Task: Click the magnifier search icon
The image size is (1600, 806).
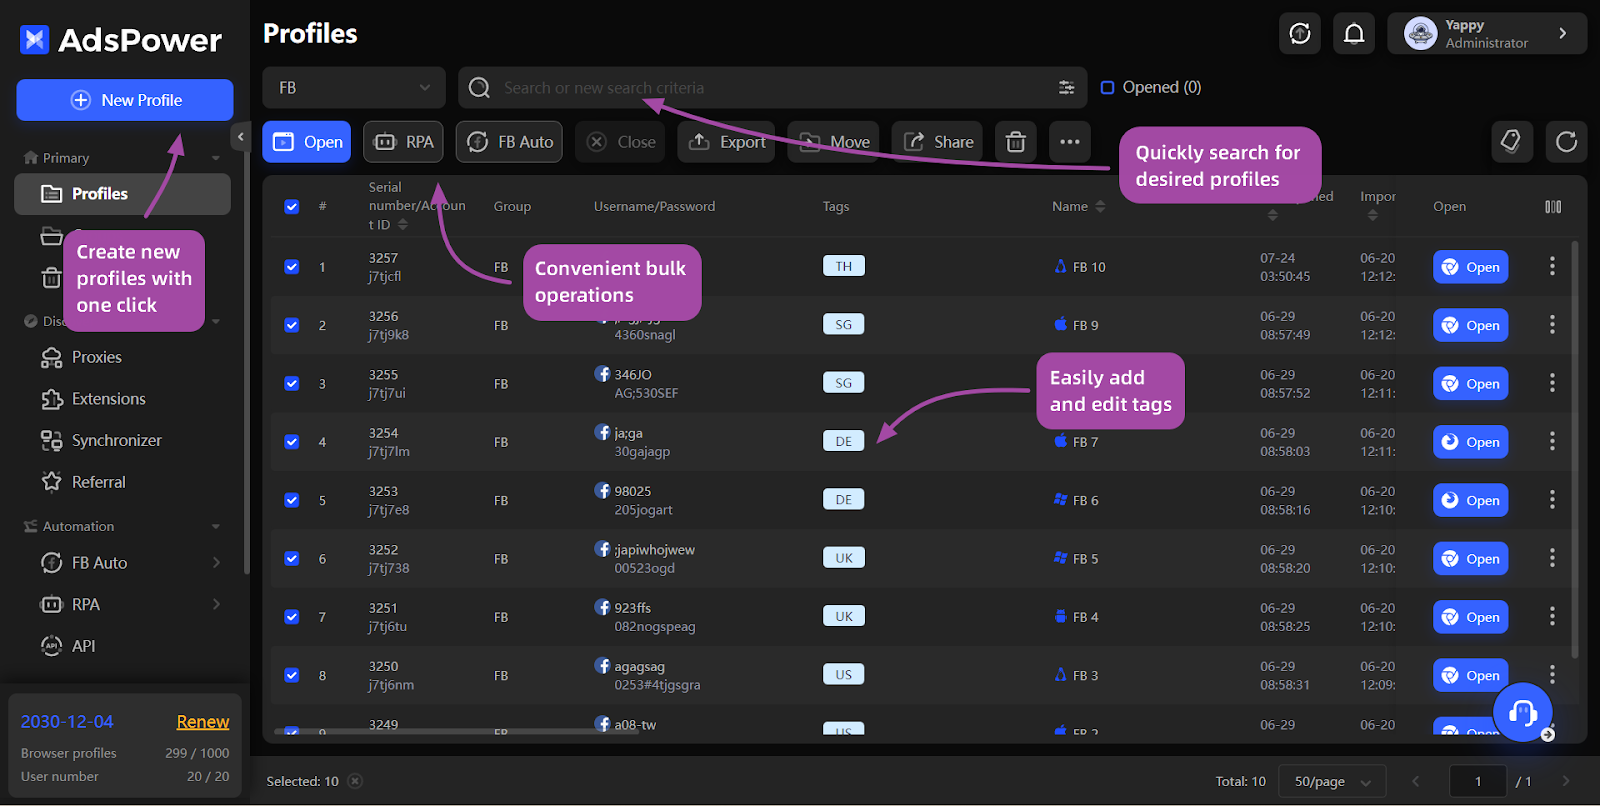Action: [479, 88]
